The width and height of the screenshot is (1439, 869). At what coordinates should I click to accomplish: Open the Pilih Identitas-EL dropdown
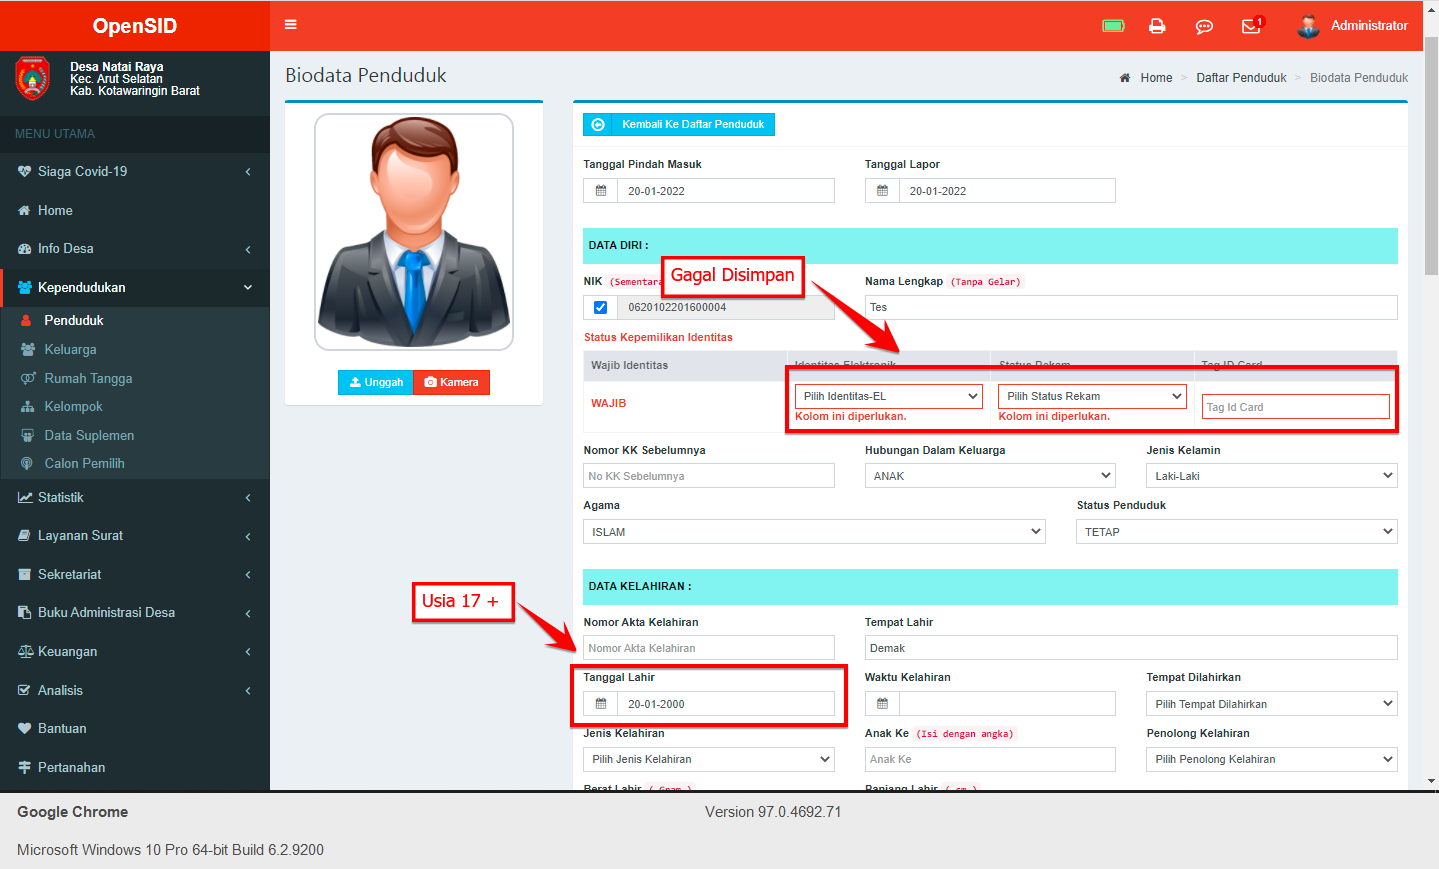coord(889,396)
